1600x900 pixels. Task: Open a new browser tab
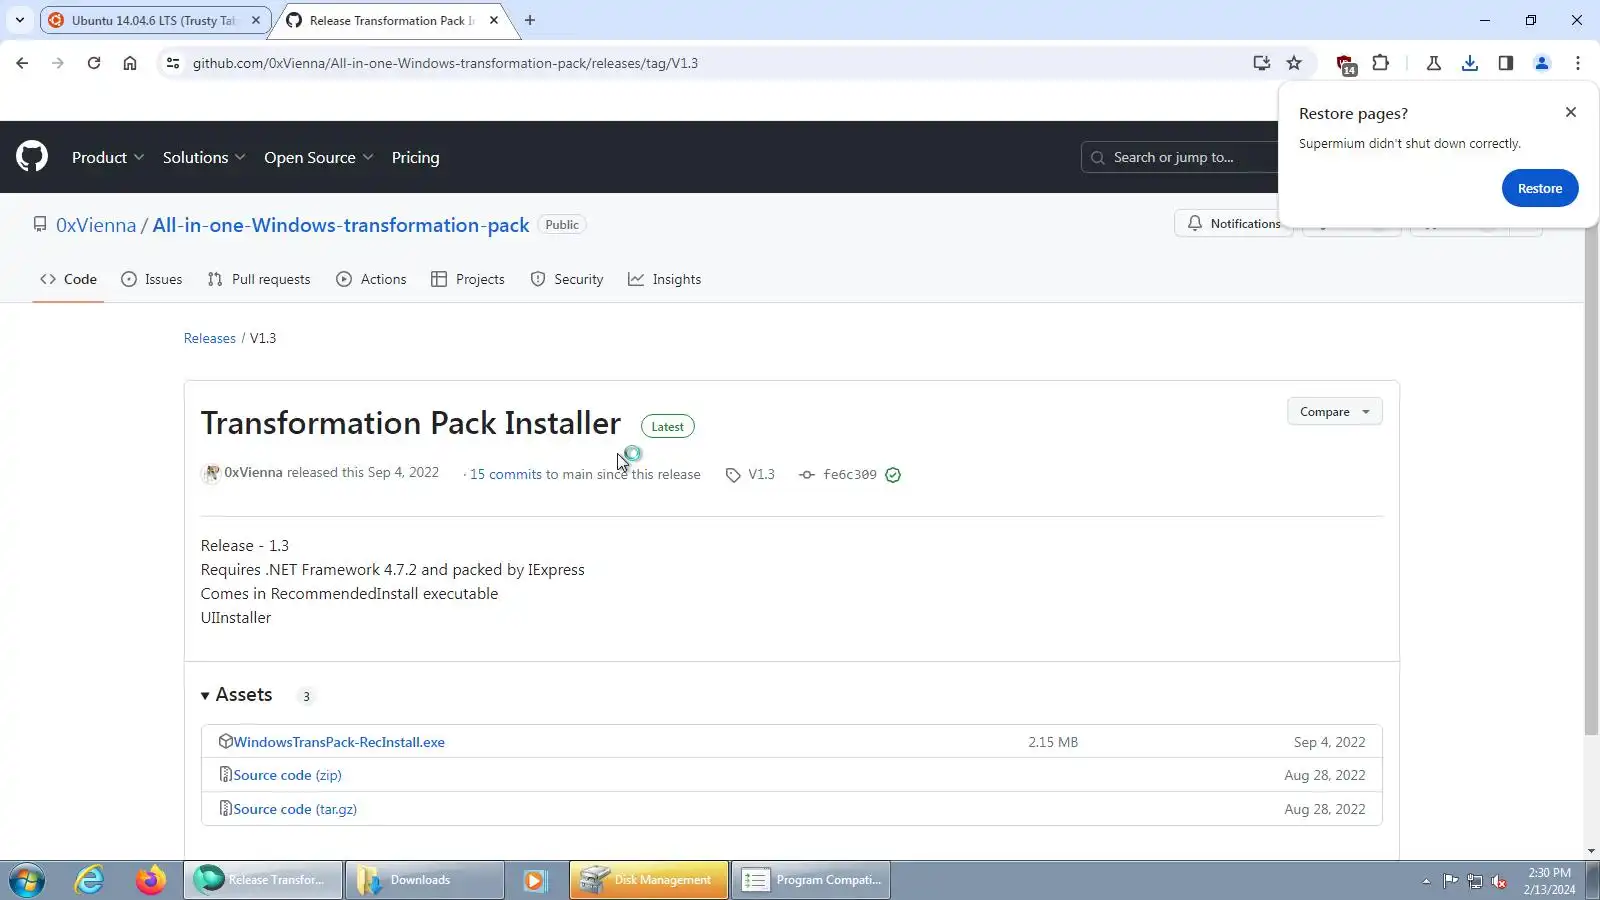(530, 20)
